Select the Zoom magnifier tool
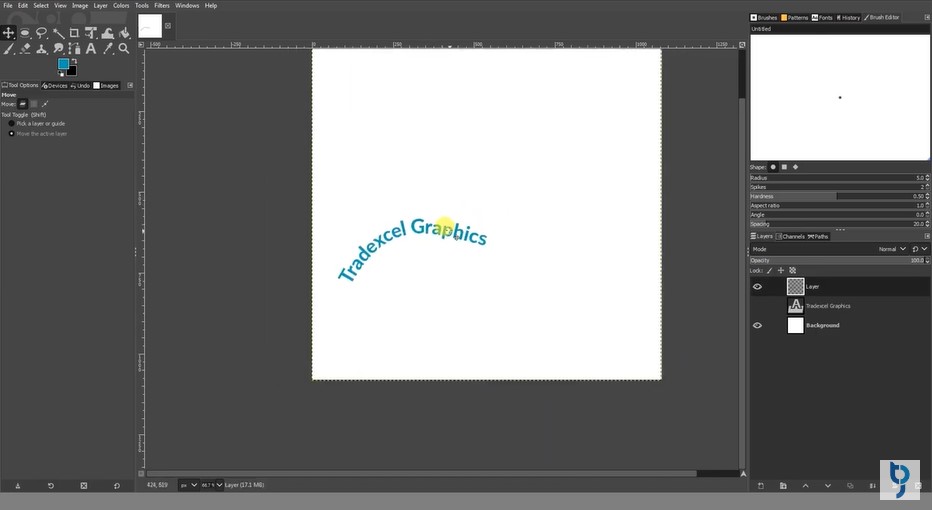The width and height of the screenshot is (933, 510). (124, 49)
